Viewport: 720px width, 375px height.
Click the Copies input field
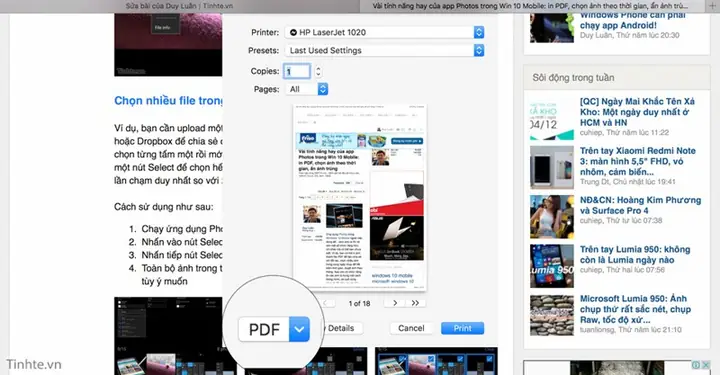tap(297, 72)
